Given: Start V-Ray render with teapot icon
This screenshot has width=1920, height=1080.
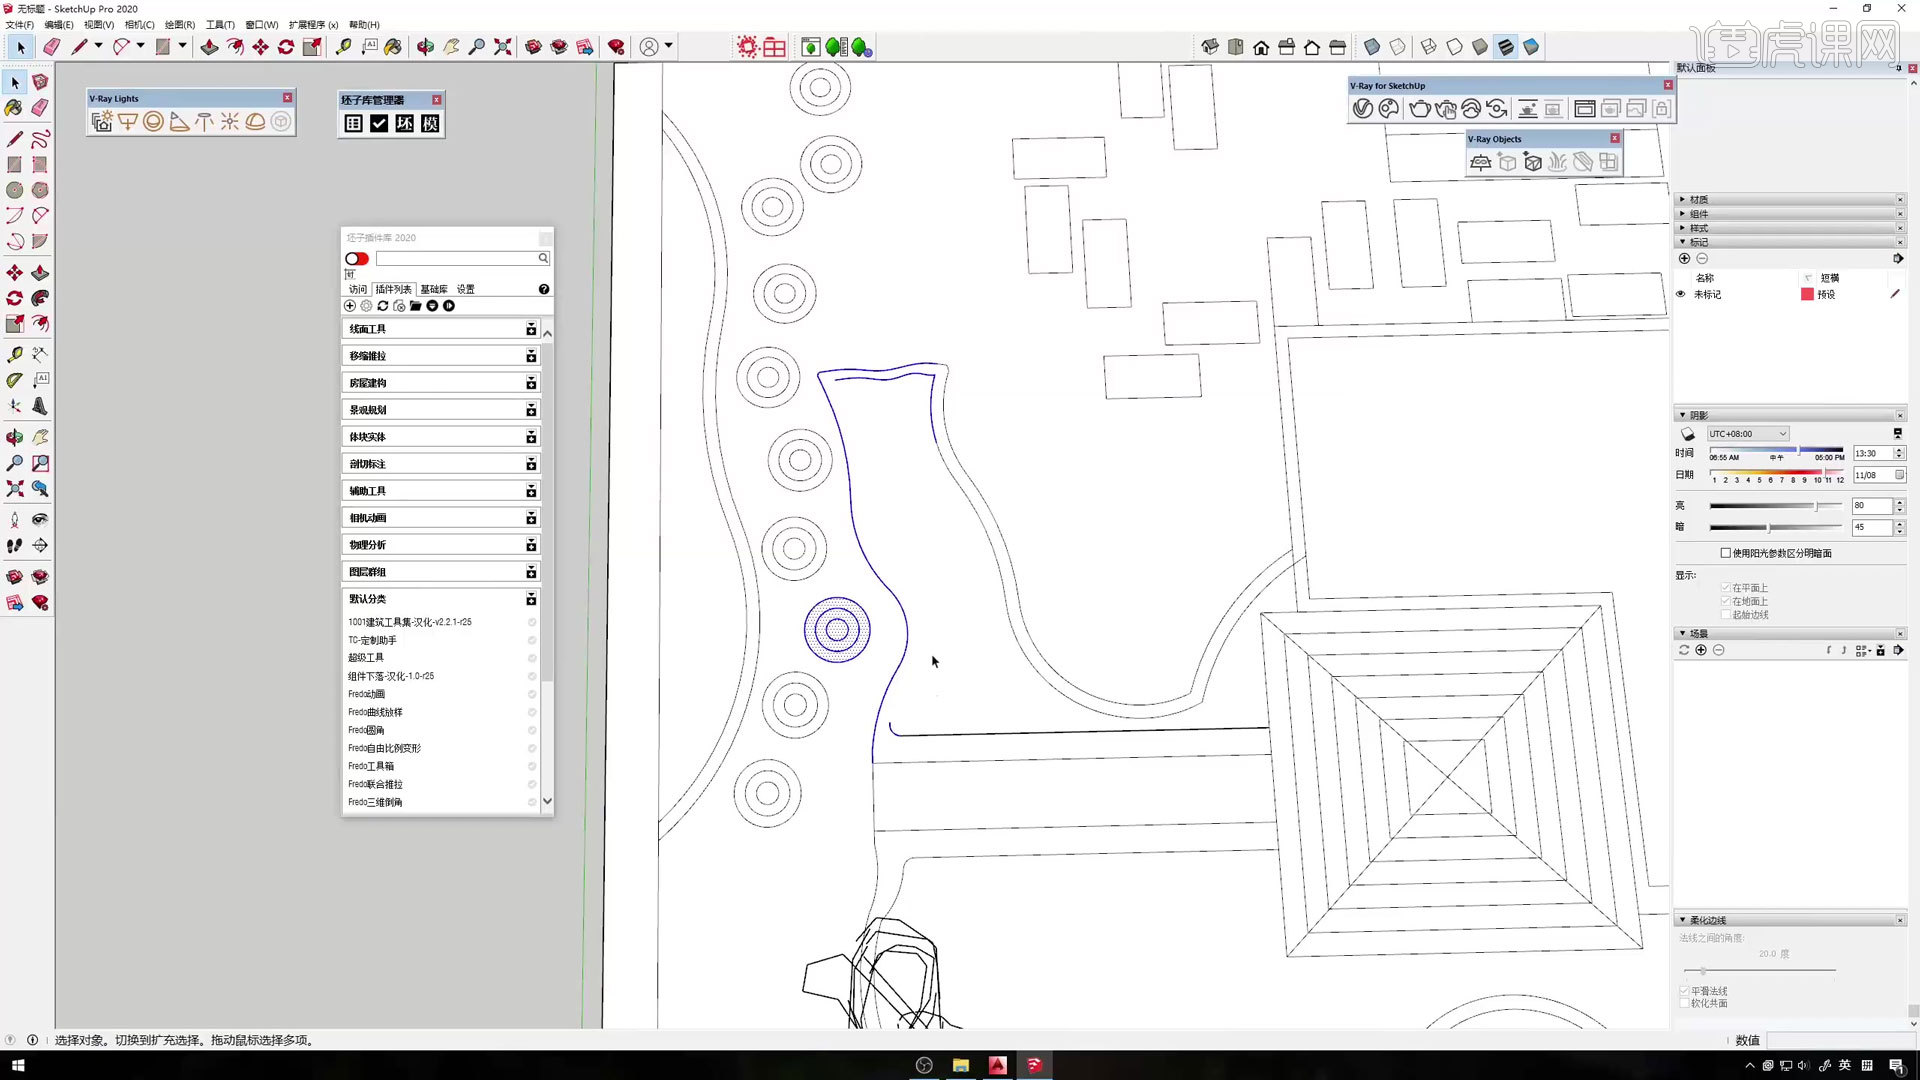Looking at the screenshot, I should (1419, 109).
